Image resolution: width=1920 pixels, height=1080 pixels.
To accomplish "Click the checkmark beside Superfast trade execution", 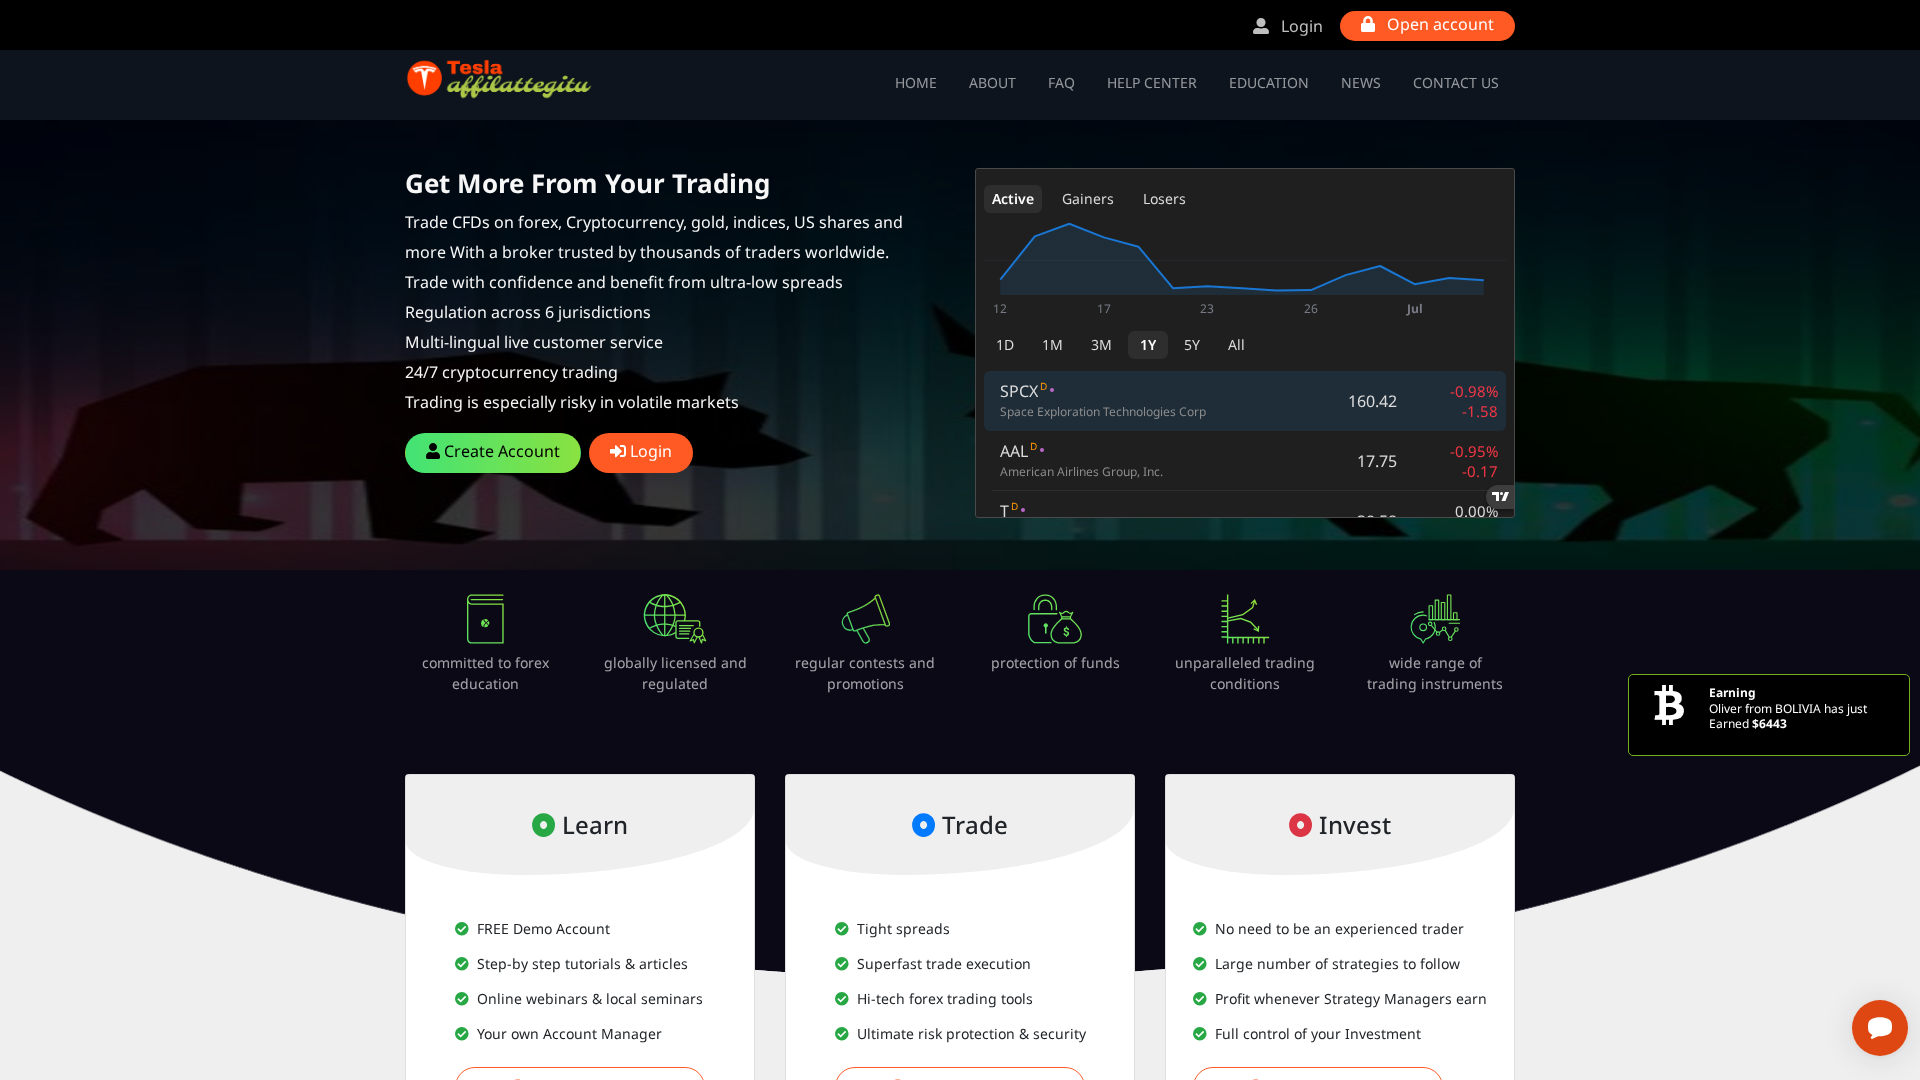I will [x=842, y=964].
